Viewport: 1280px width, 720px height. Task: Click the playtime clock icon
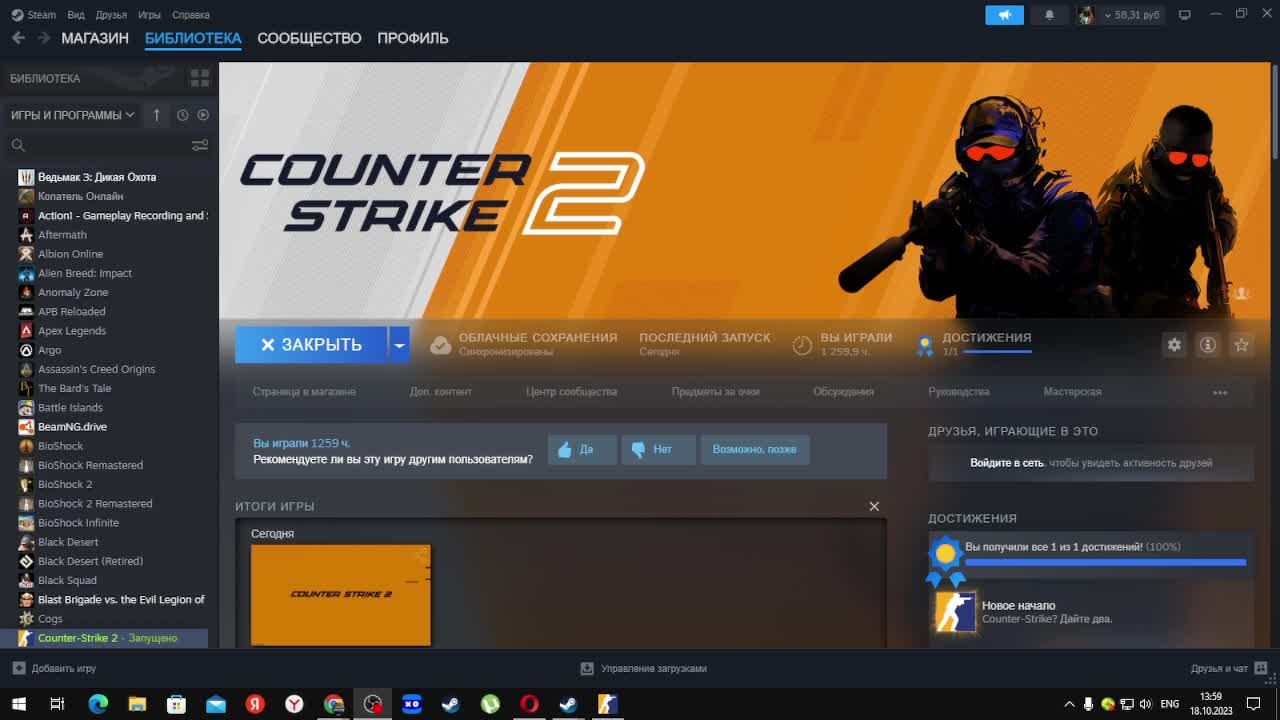click(x=802, y=345)
